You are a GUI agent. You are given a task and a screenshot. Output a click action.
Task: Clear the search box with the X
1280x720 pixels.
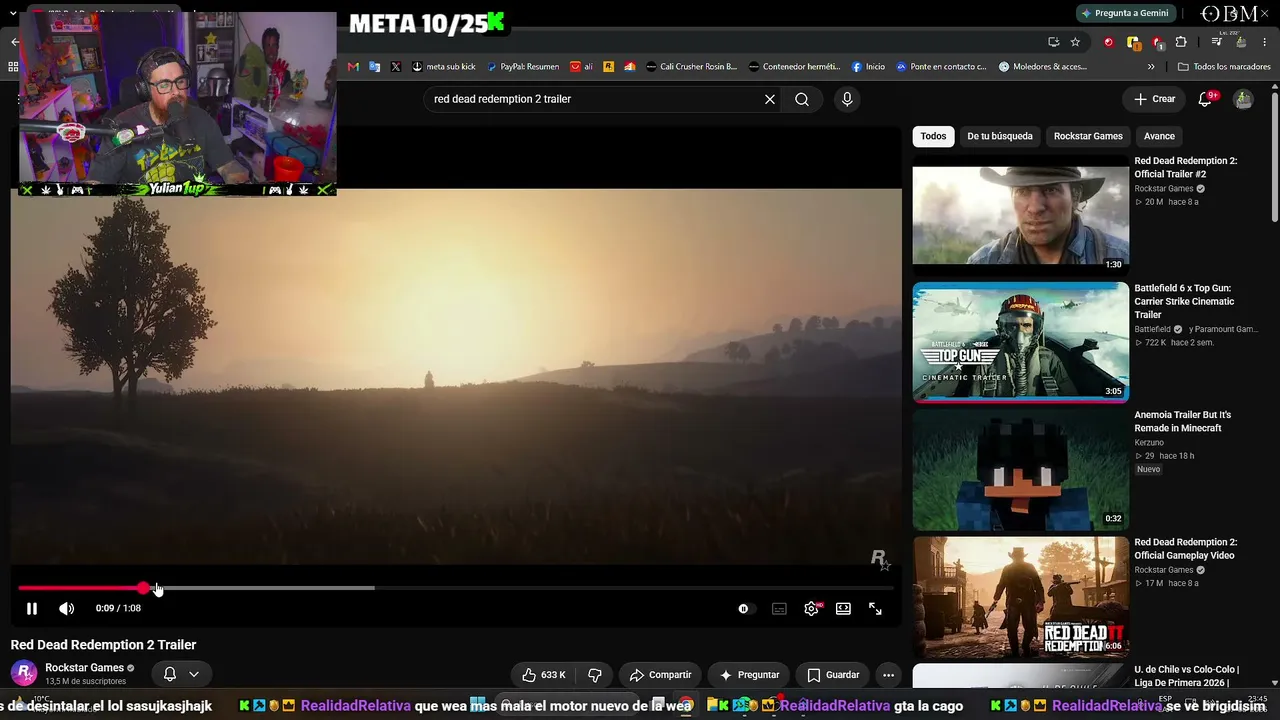click(x=770, y=99)
